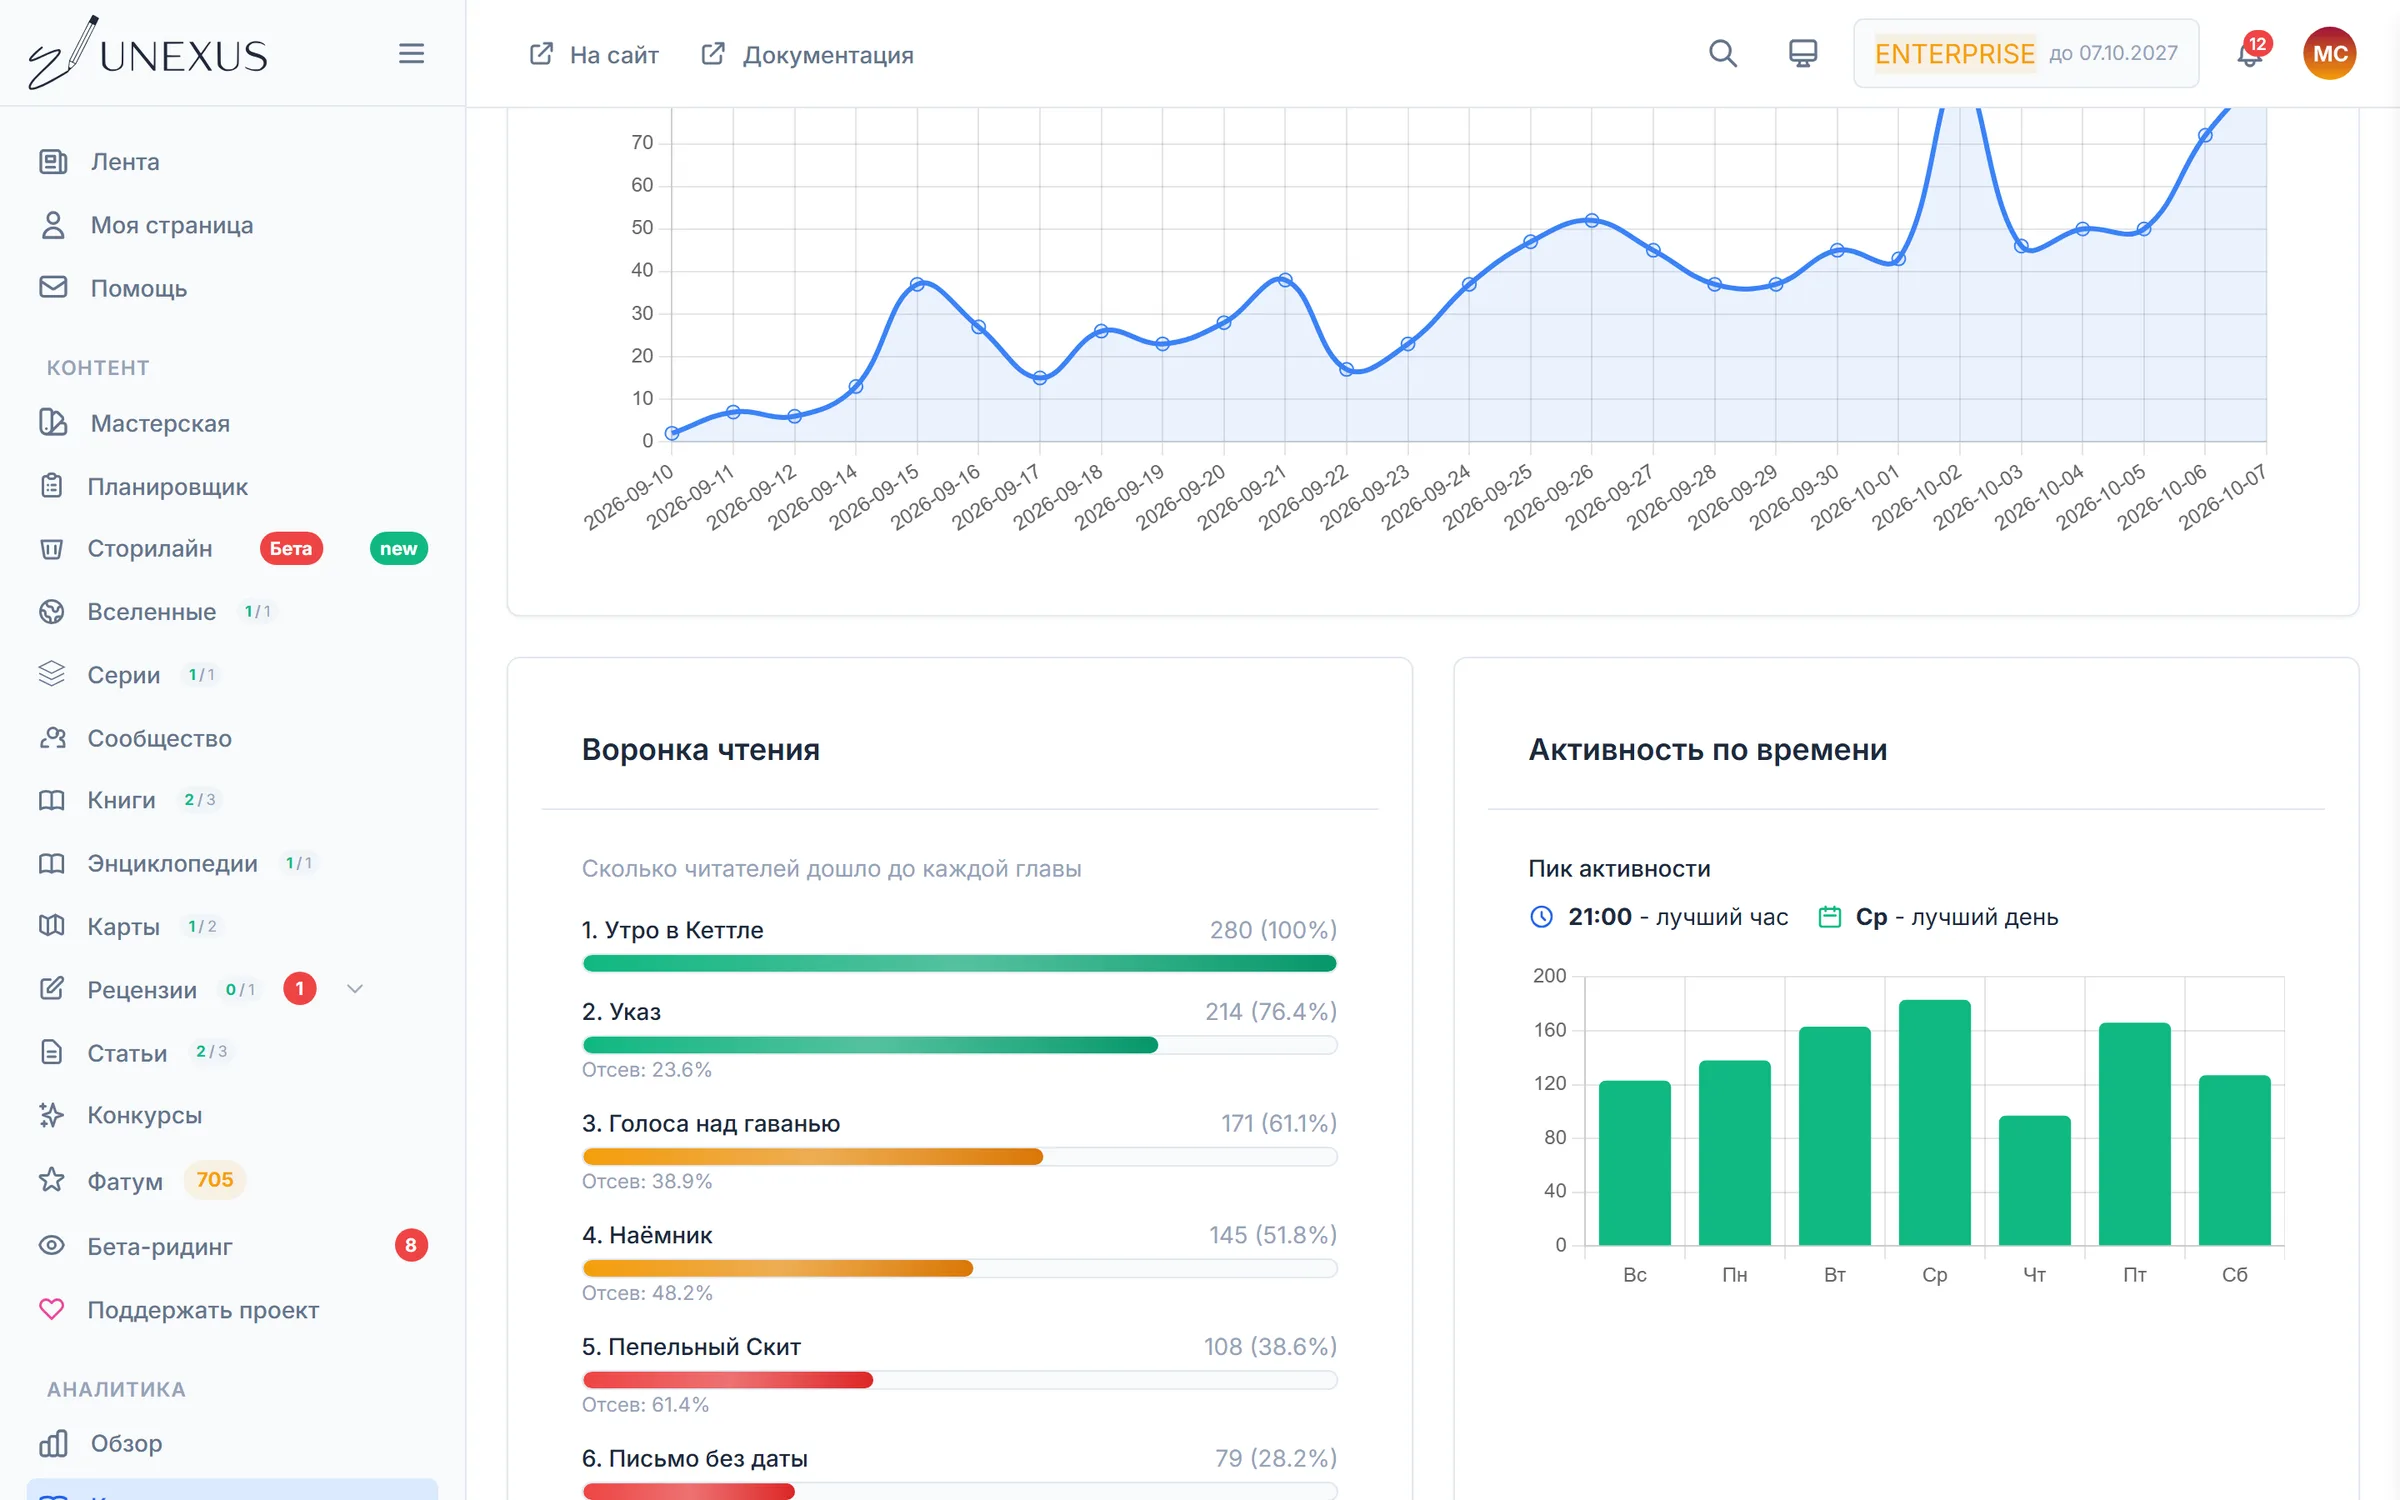
Task: Click the Конкурсы sparkle icon
Action: [x=52, y=1115]
